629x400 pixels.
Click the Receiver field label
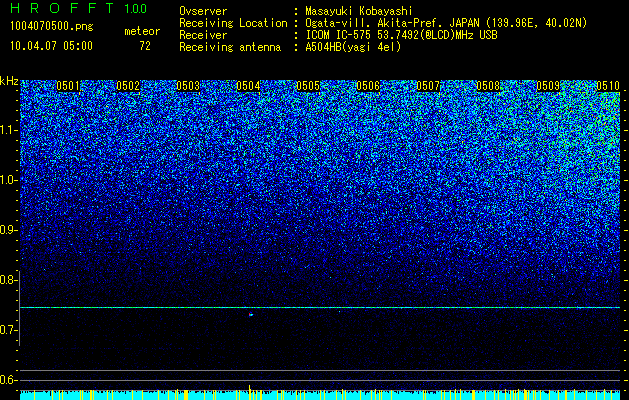tap(203, 35)
